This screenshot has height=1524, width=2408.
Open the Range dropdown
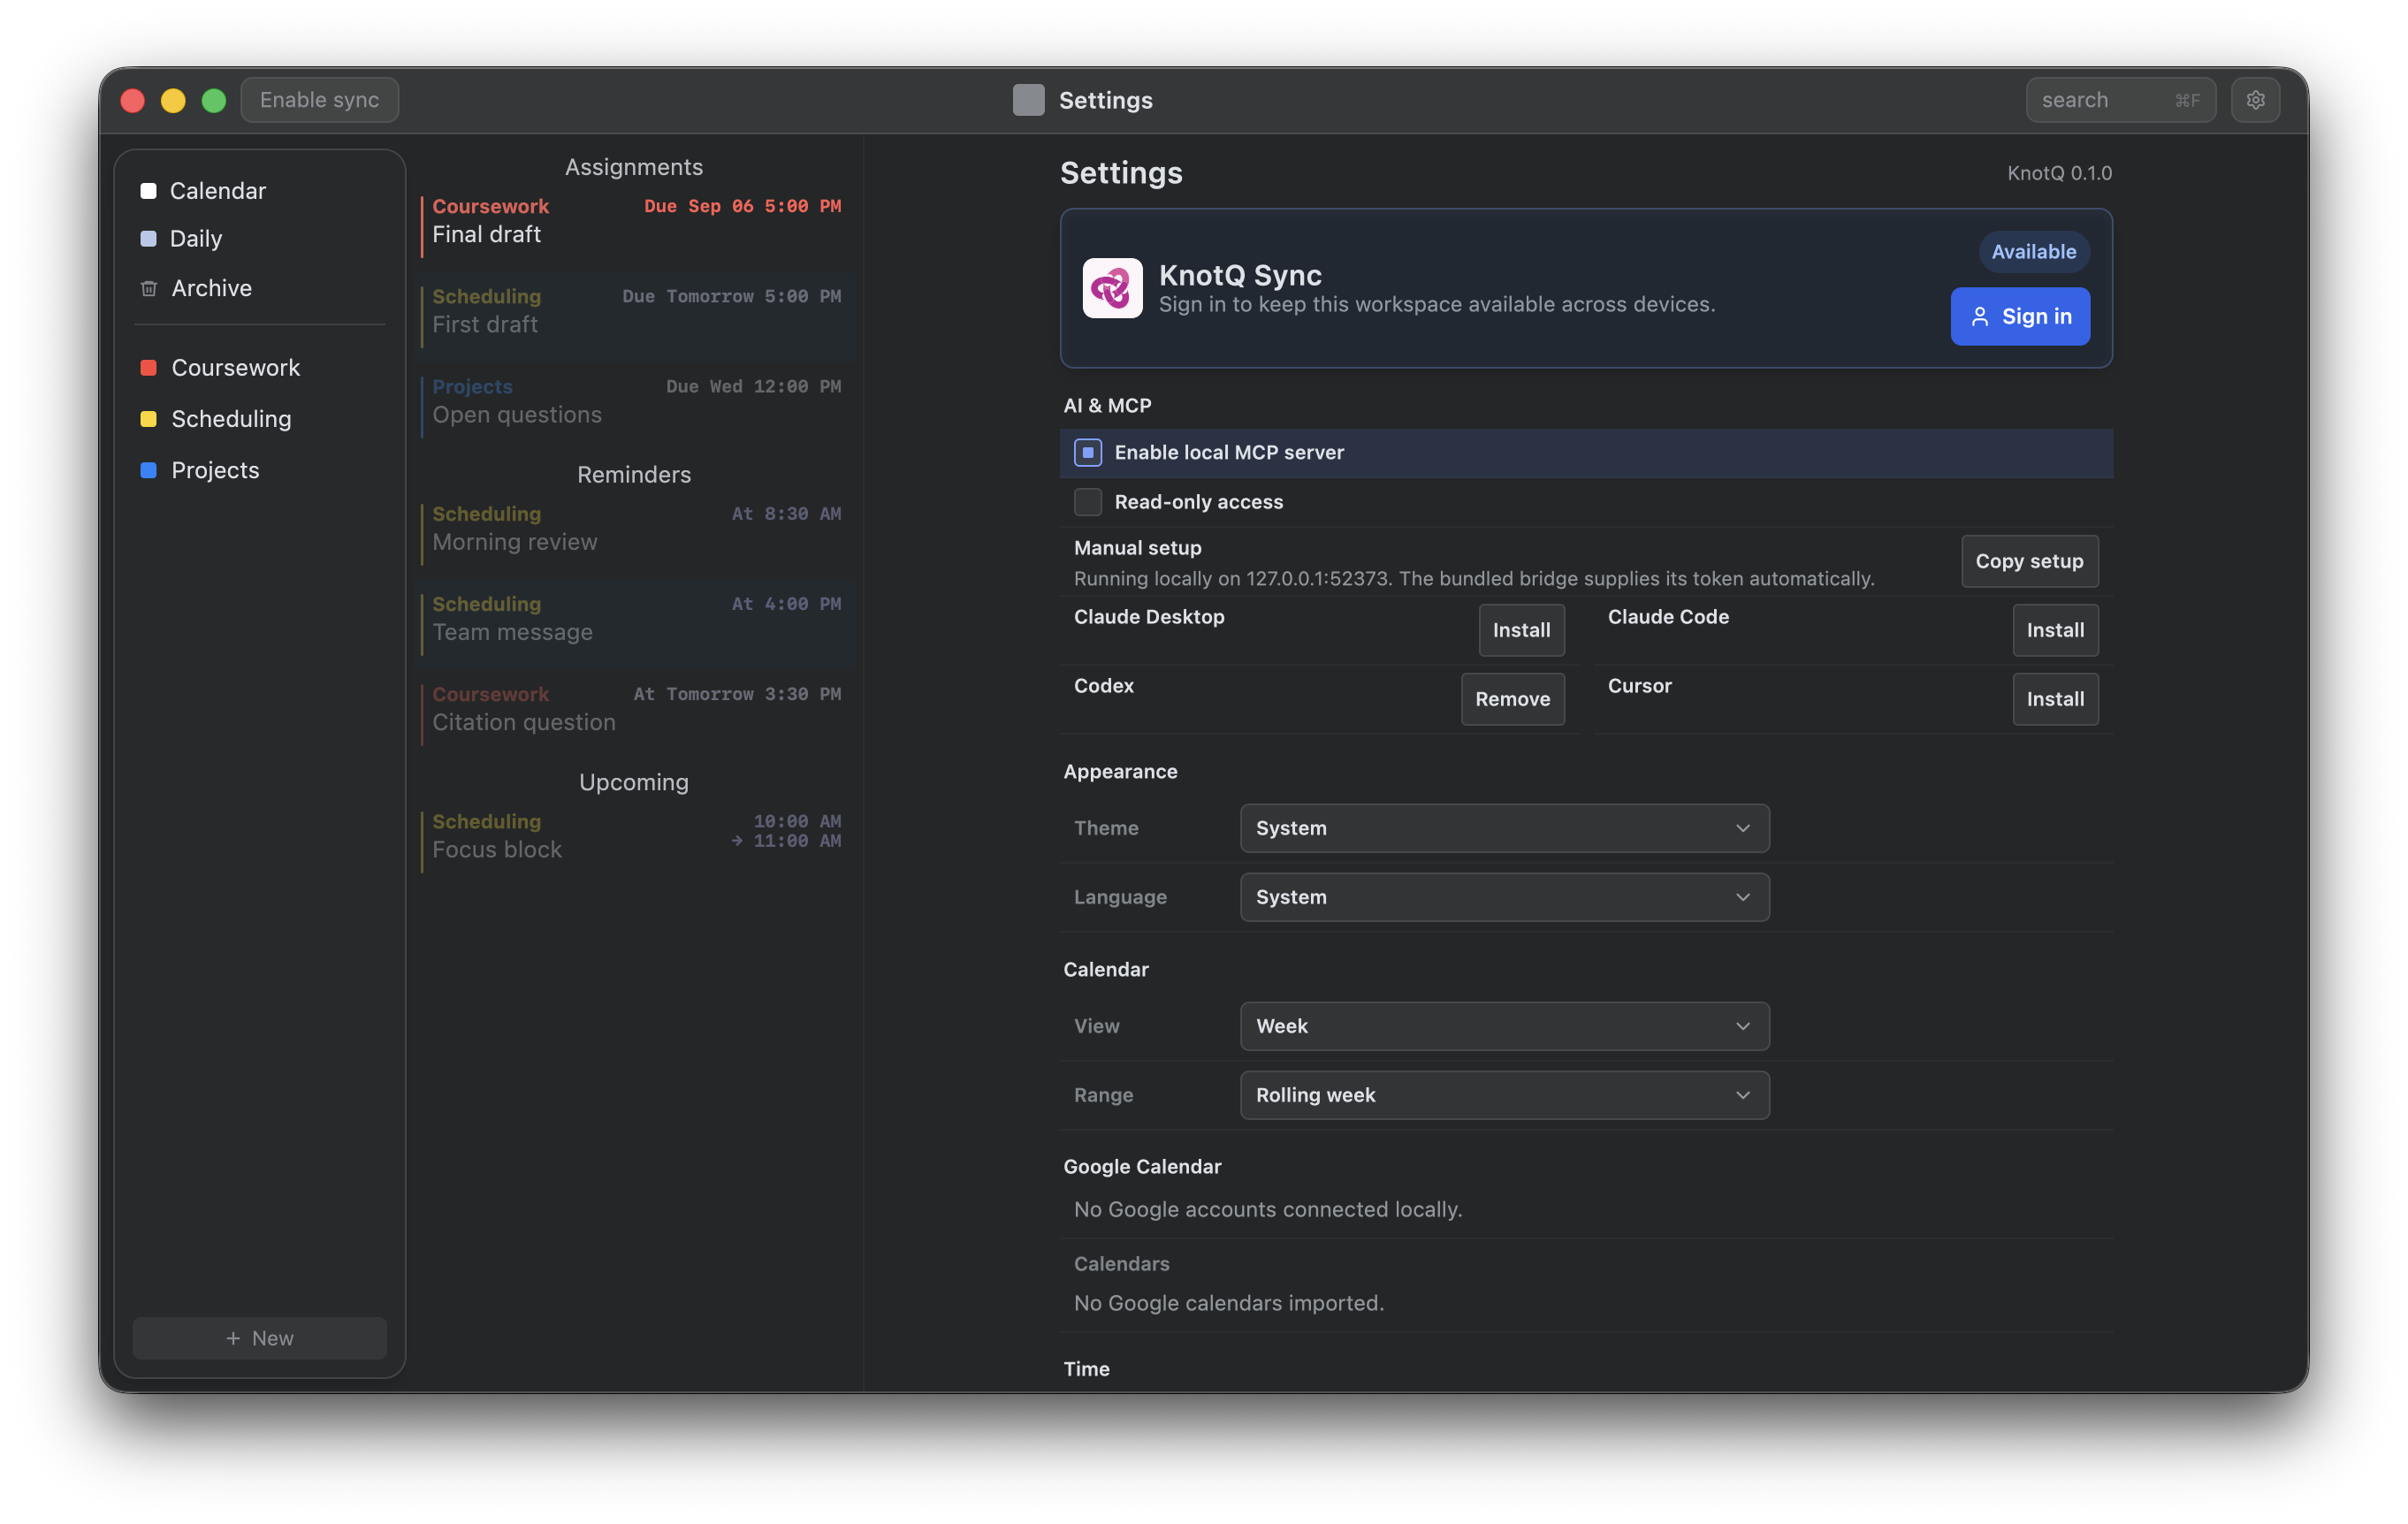[x=1504, y=1095]
